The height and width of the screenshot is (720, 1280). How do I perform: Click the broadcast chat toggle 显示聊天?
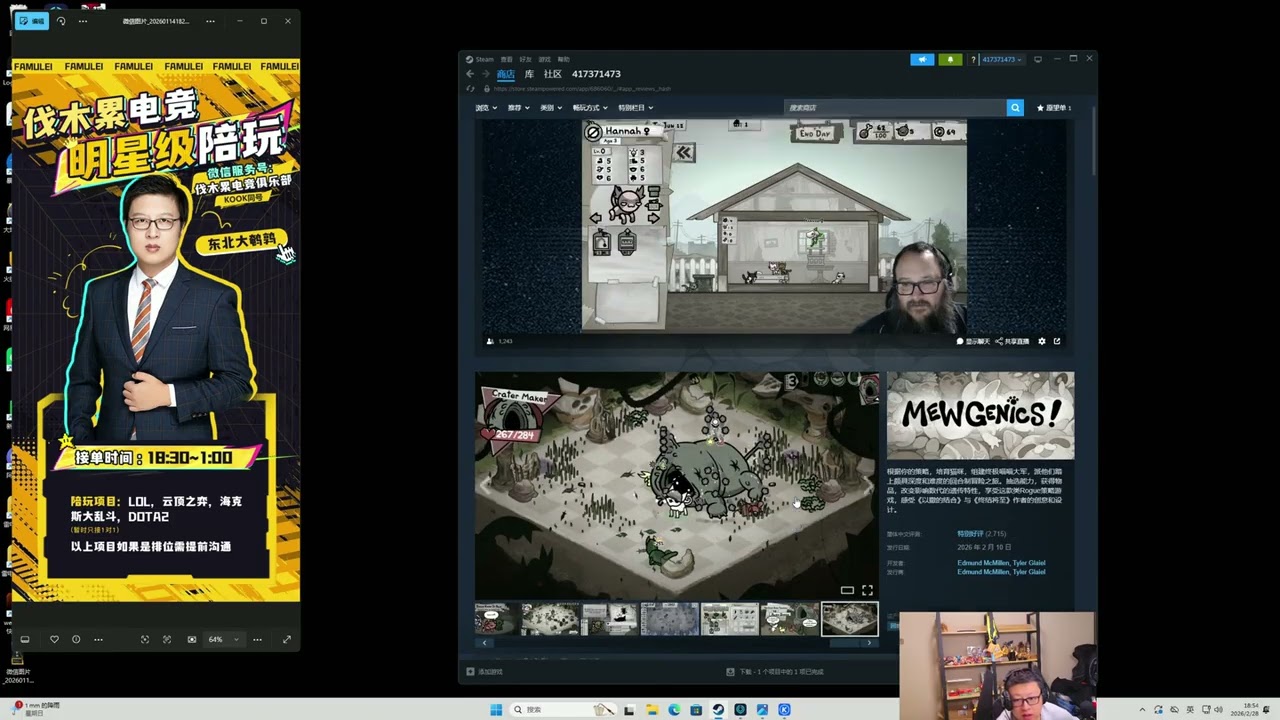[973, 341]
